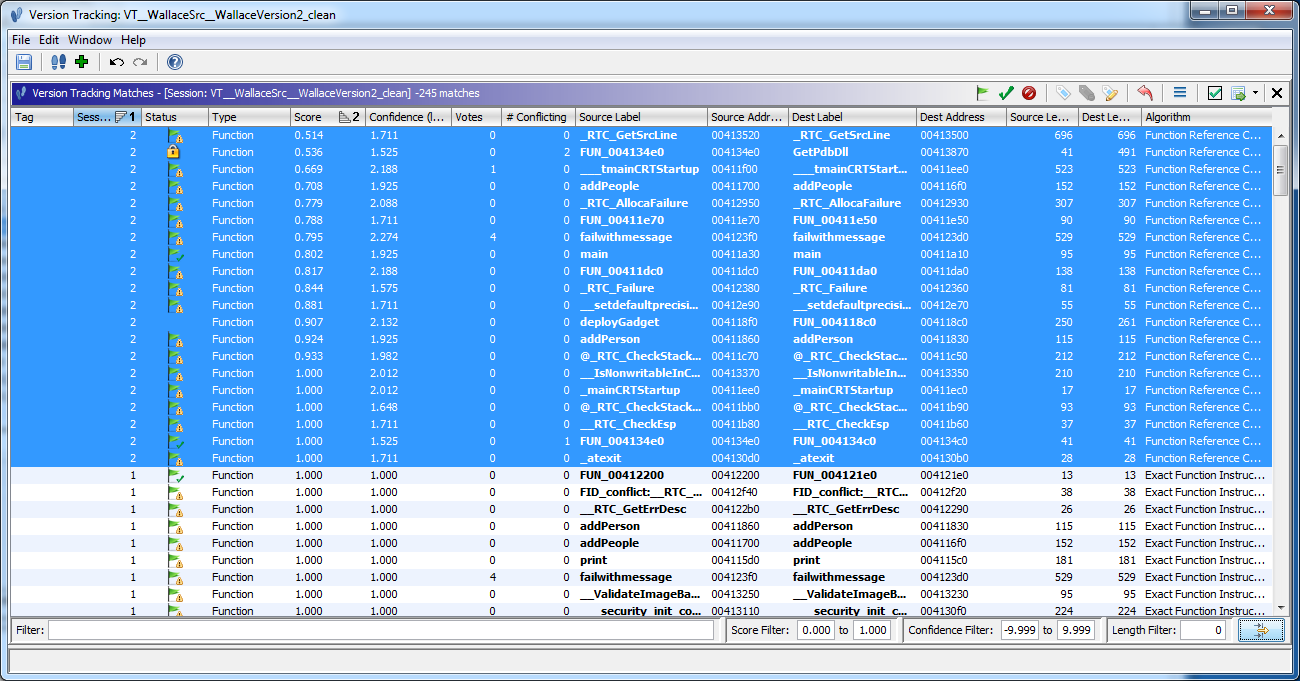Click the Filter text input field
1300x681 pixels.
(381, 630)
